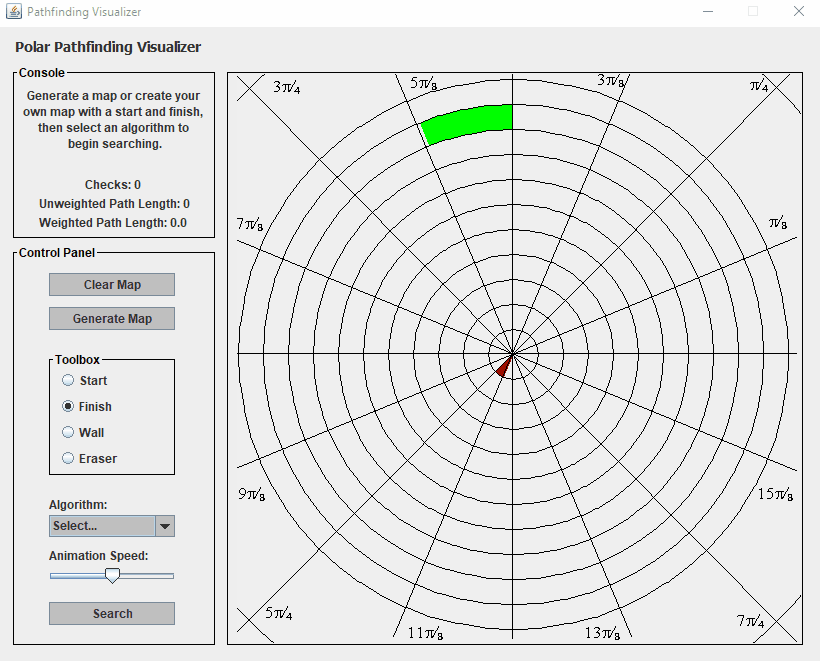
Task: Select the Finish radio button
Action: [68, 406]
